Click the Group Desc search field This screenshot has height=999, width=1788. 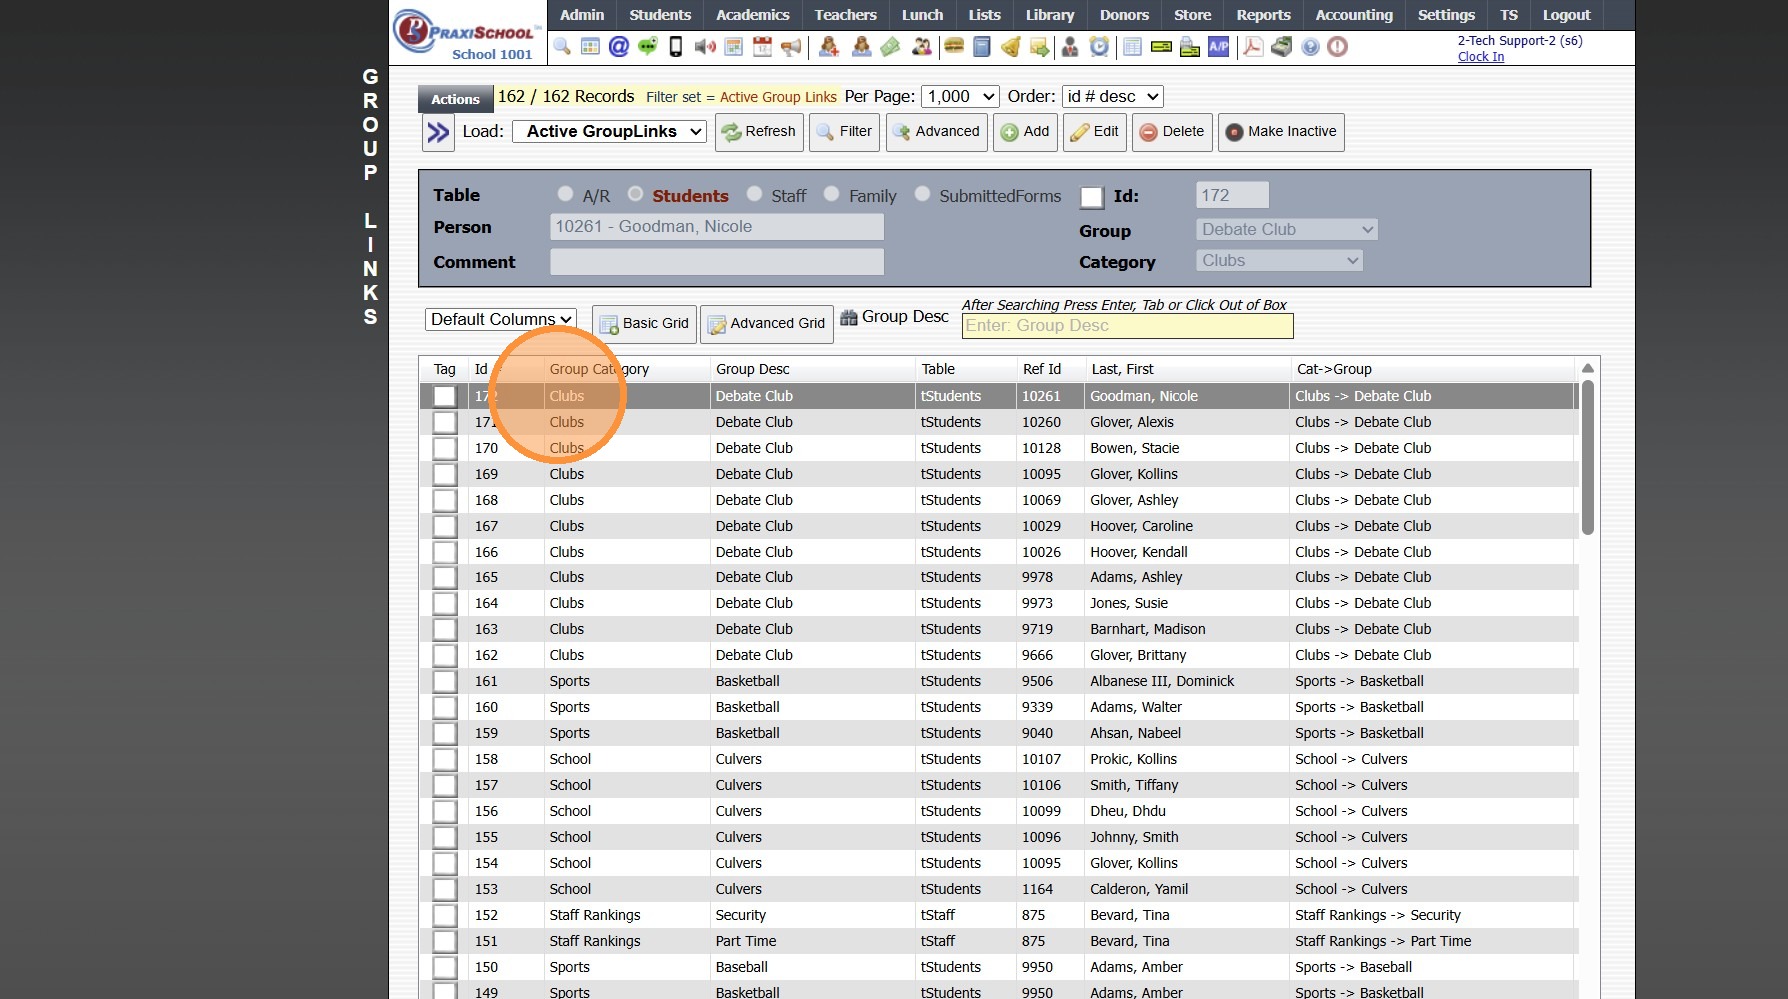point(1127,326)
